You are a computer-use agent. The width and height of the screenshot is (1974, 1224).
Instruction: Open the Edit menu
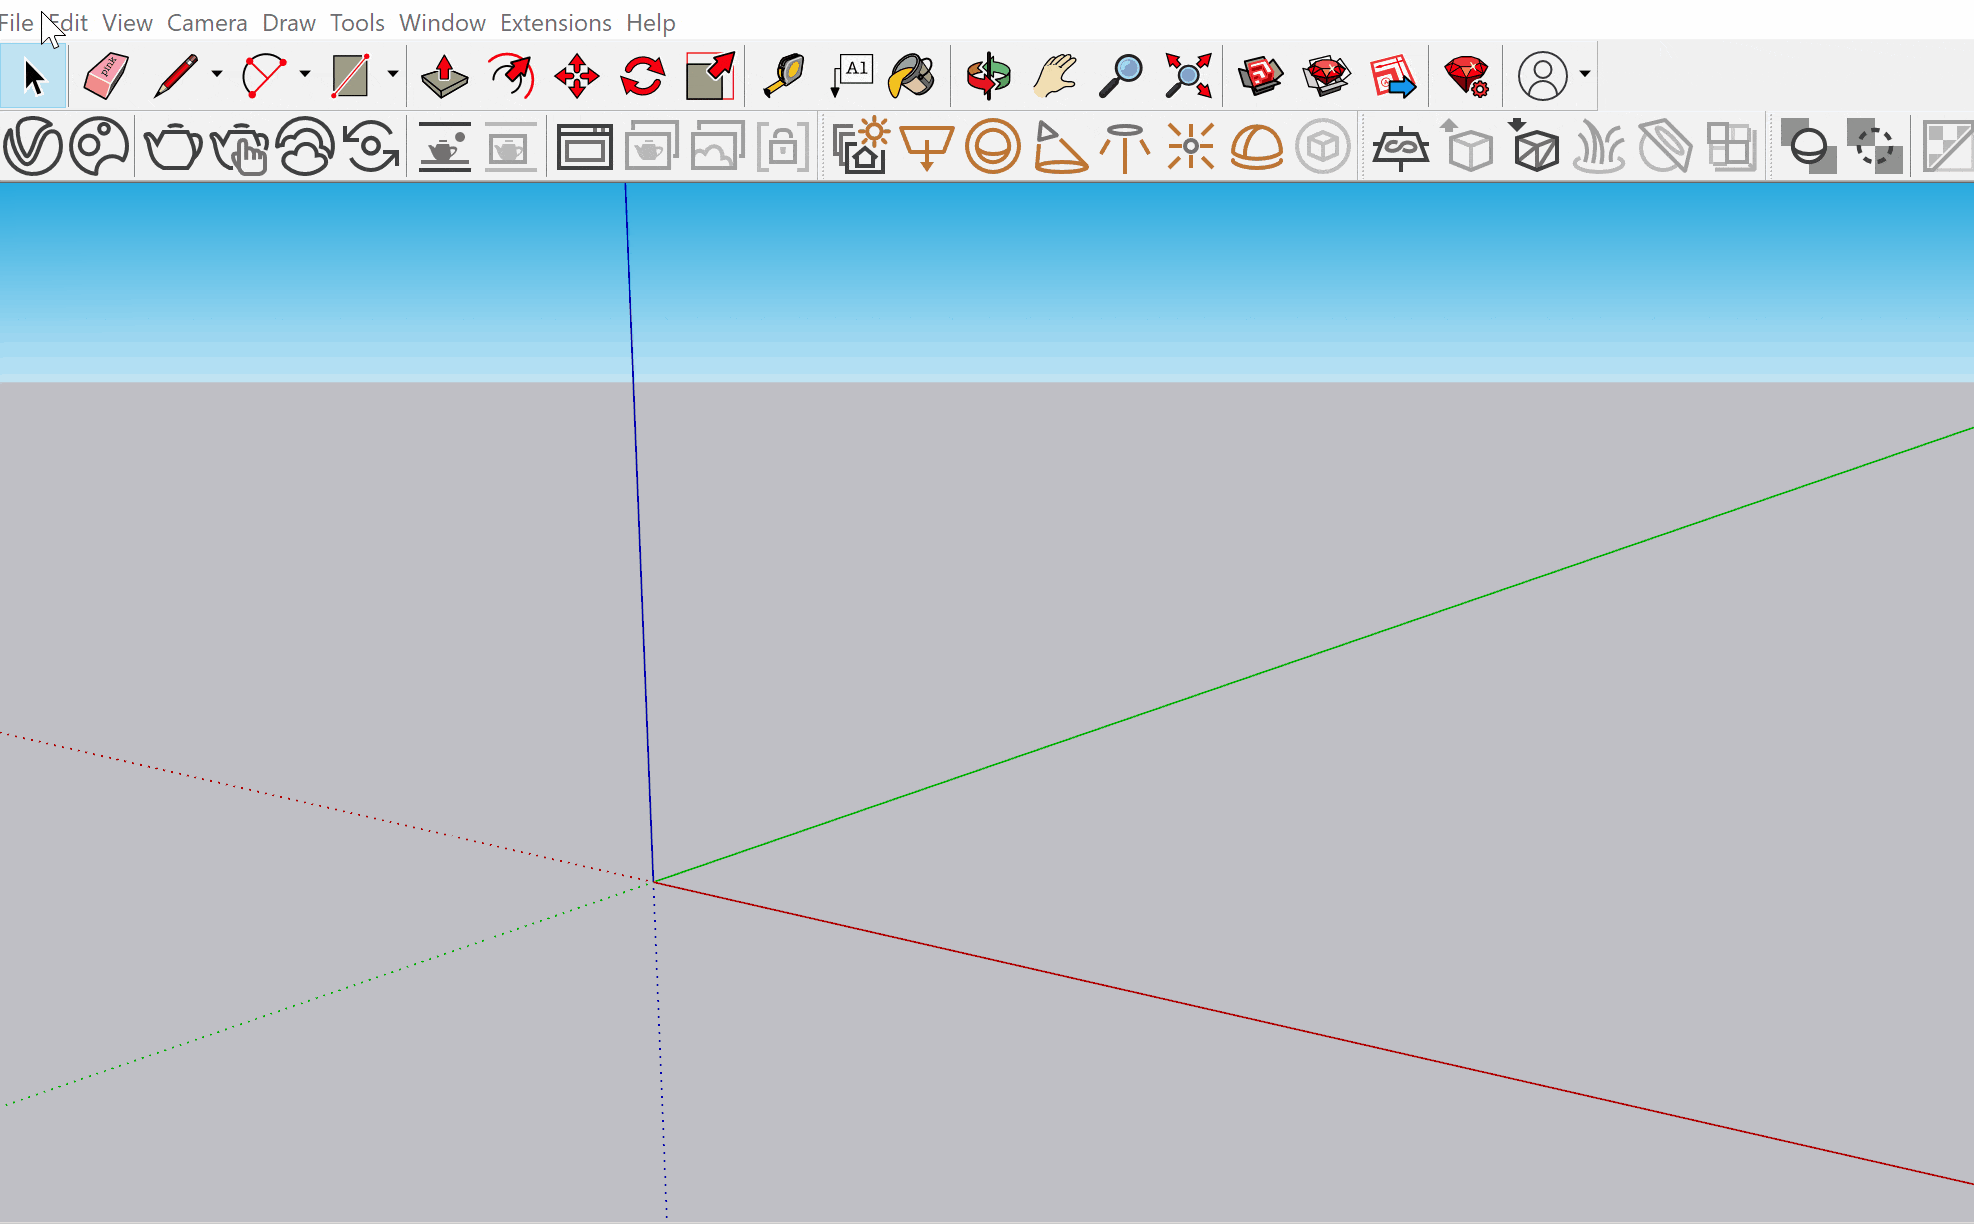point(68,22)
